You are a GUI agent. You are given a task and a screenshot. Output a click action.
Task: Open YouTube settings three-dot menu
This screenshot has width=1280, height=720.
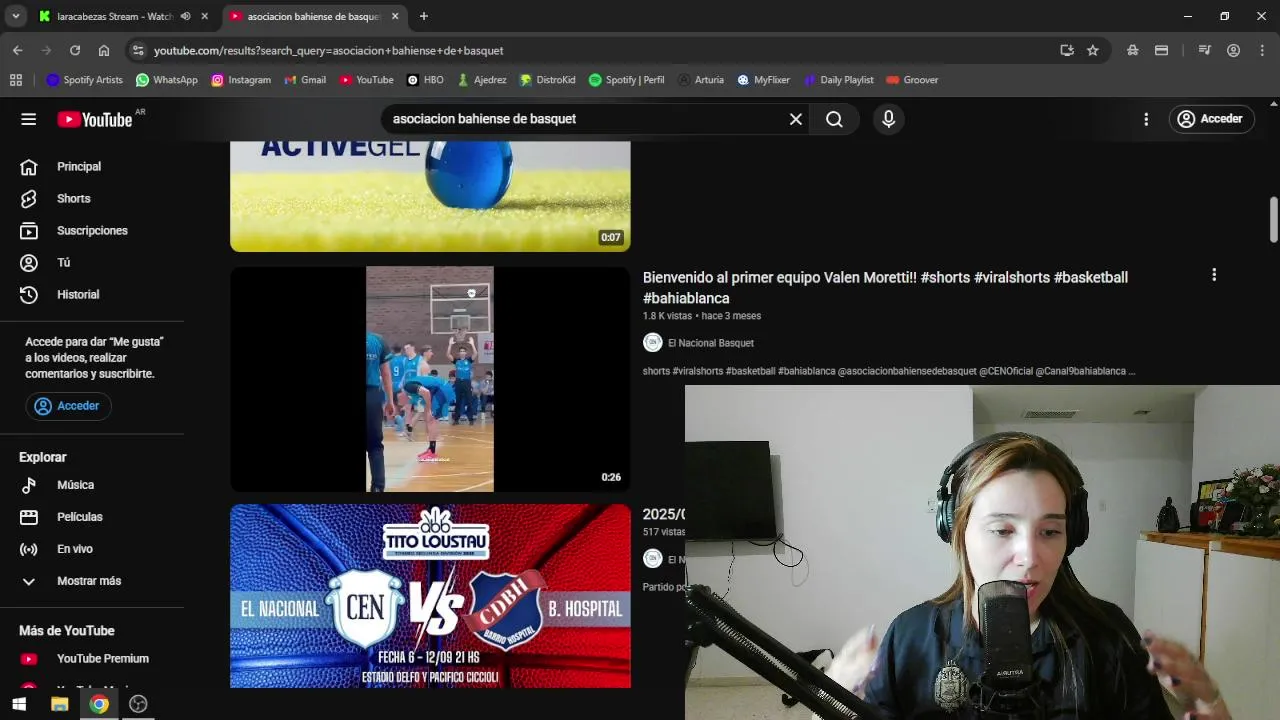[x=1146, y=119]
